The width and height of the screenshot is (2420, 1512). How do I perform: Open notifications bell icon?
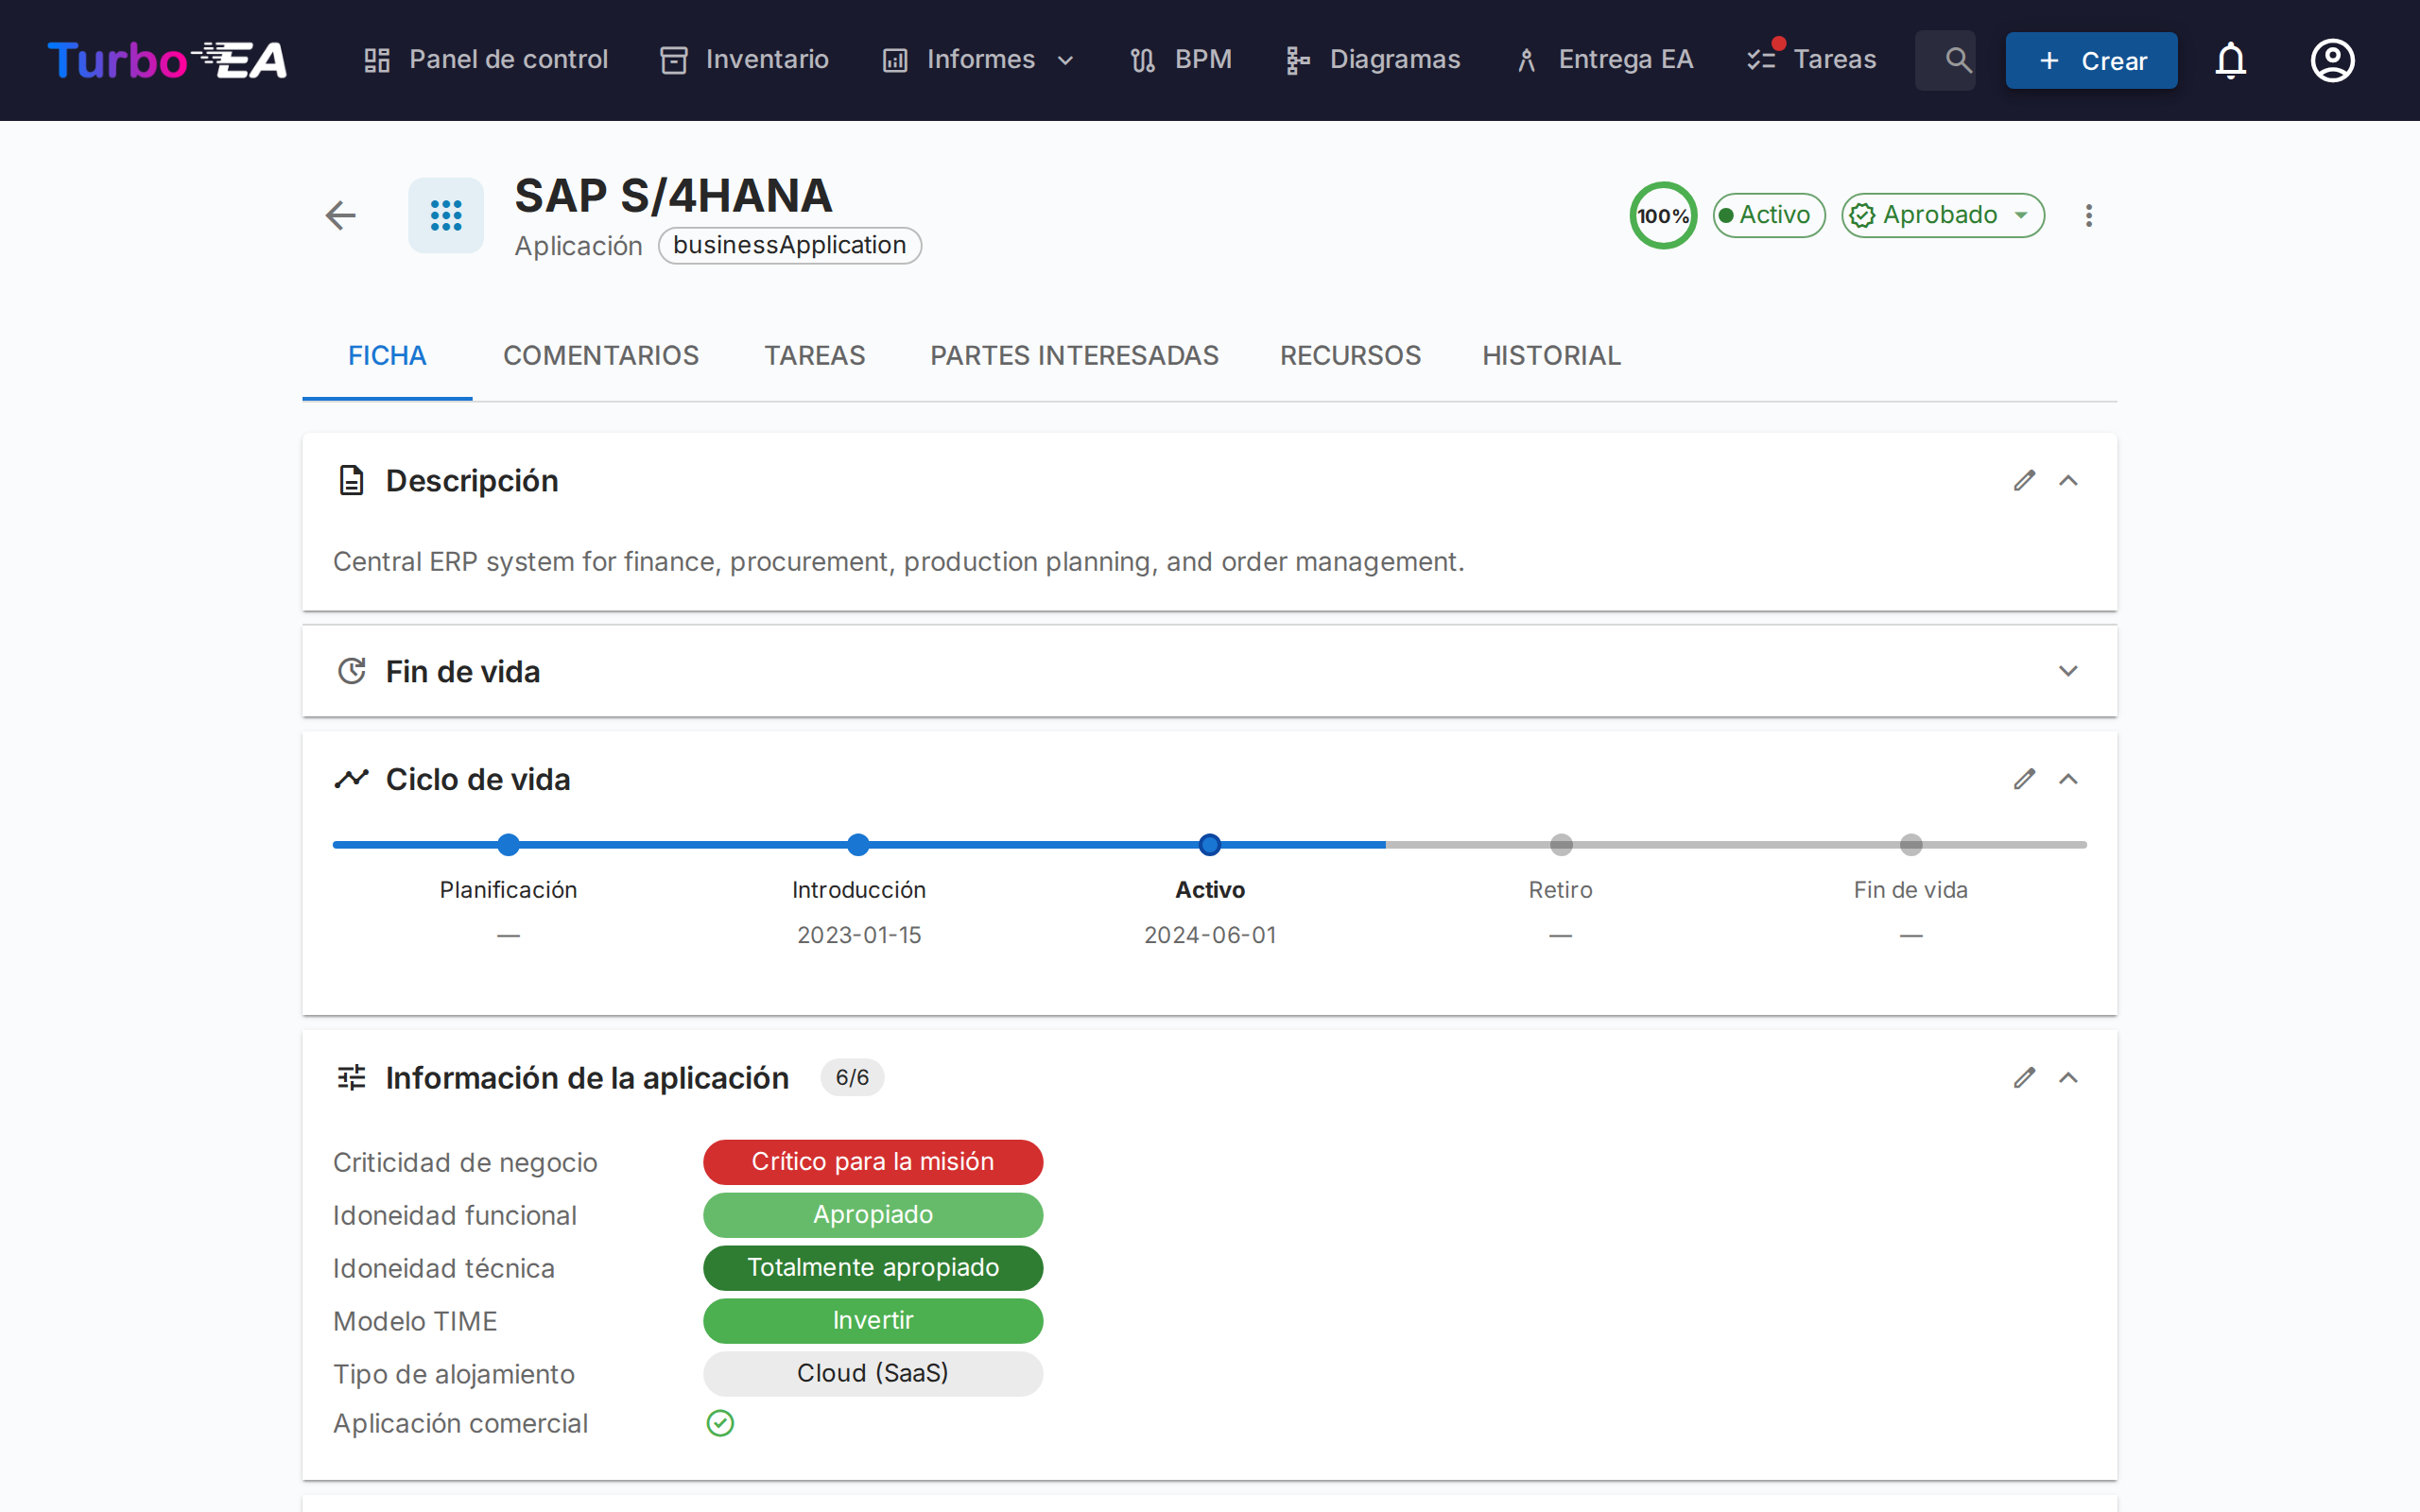[2231, 60]
